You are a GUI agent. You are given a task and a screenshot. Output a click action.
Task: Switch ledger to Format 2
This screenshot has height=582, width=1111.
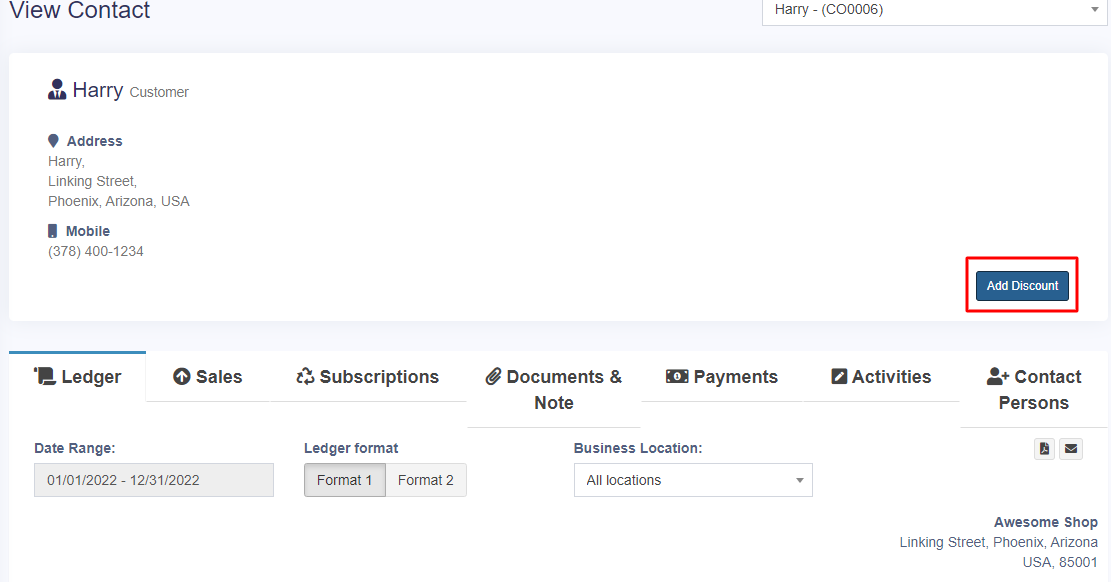425,480
